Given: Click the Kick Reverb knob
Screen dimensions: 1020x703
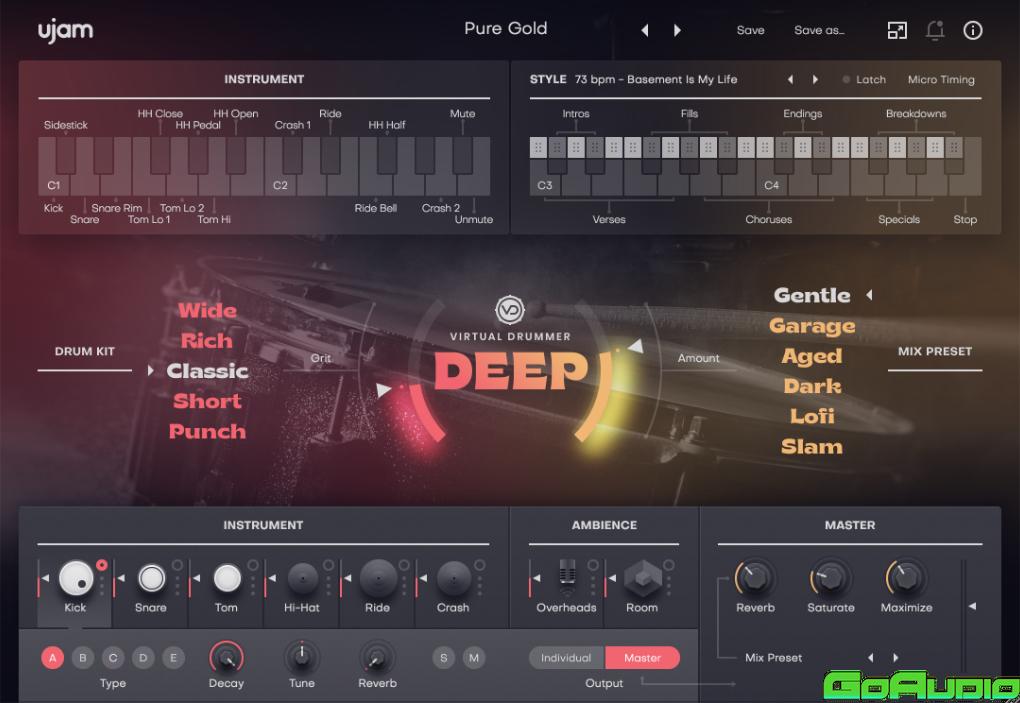Looking at the screenshot, I should coord(377,656).
